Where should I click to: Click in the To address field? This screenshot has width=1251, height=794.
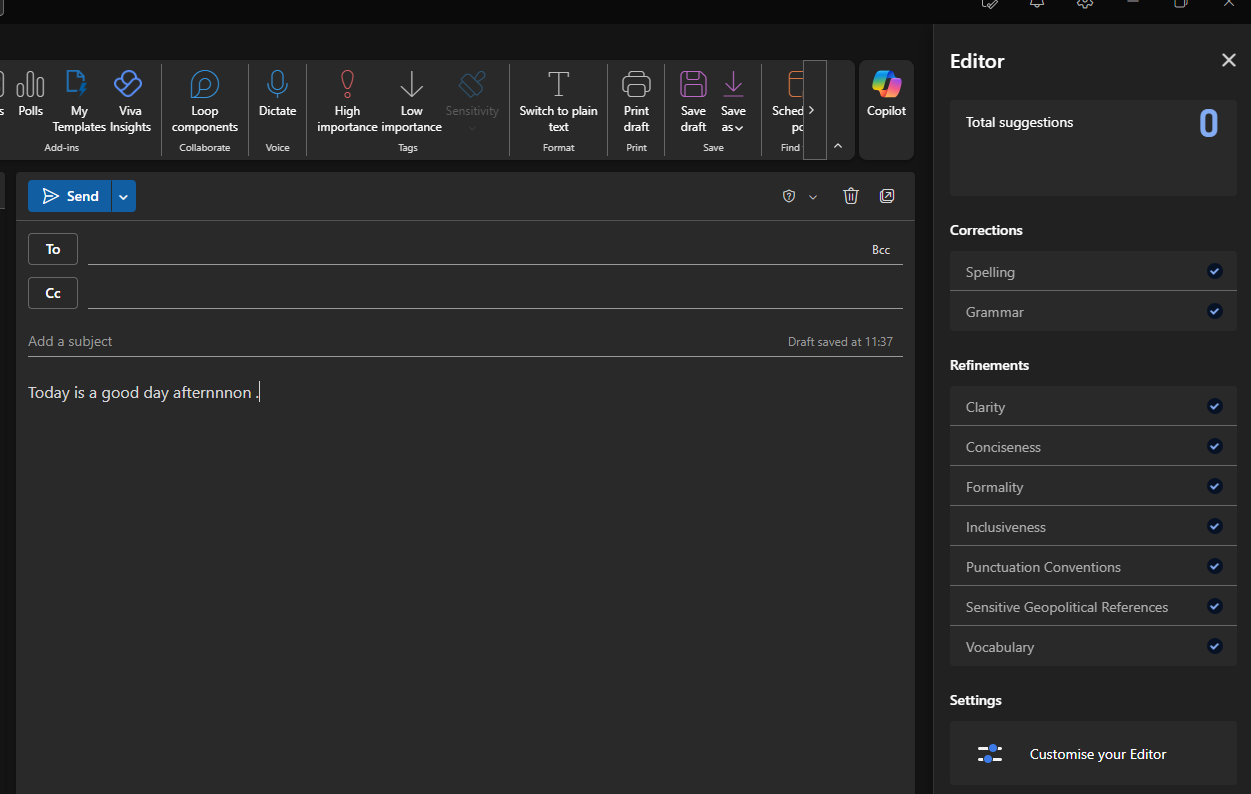tap(476, 249)
